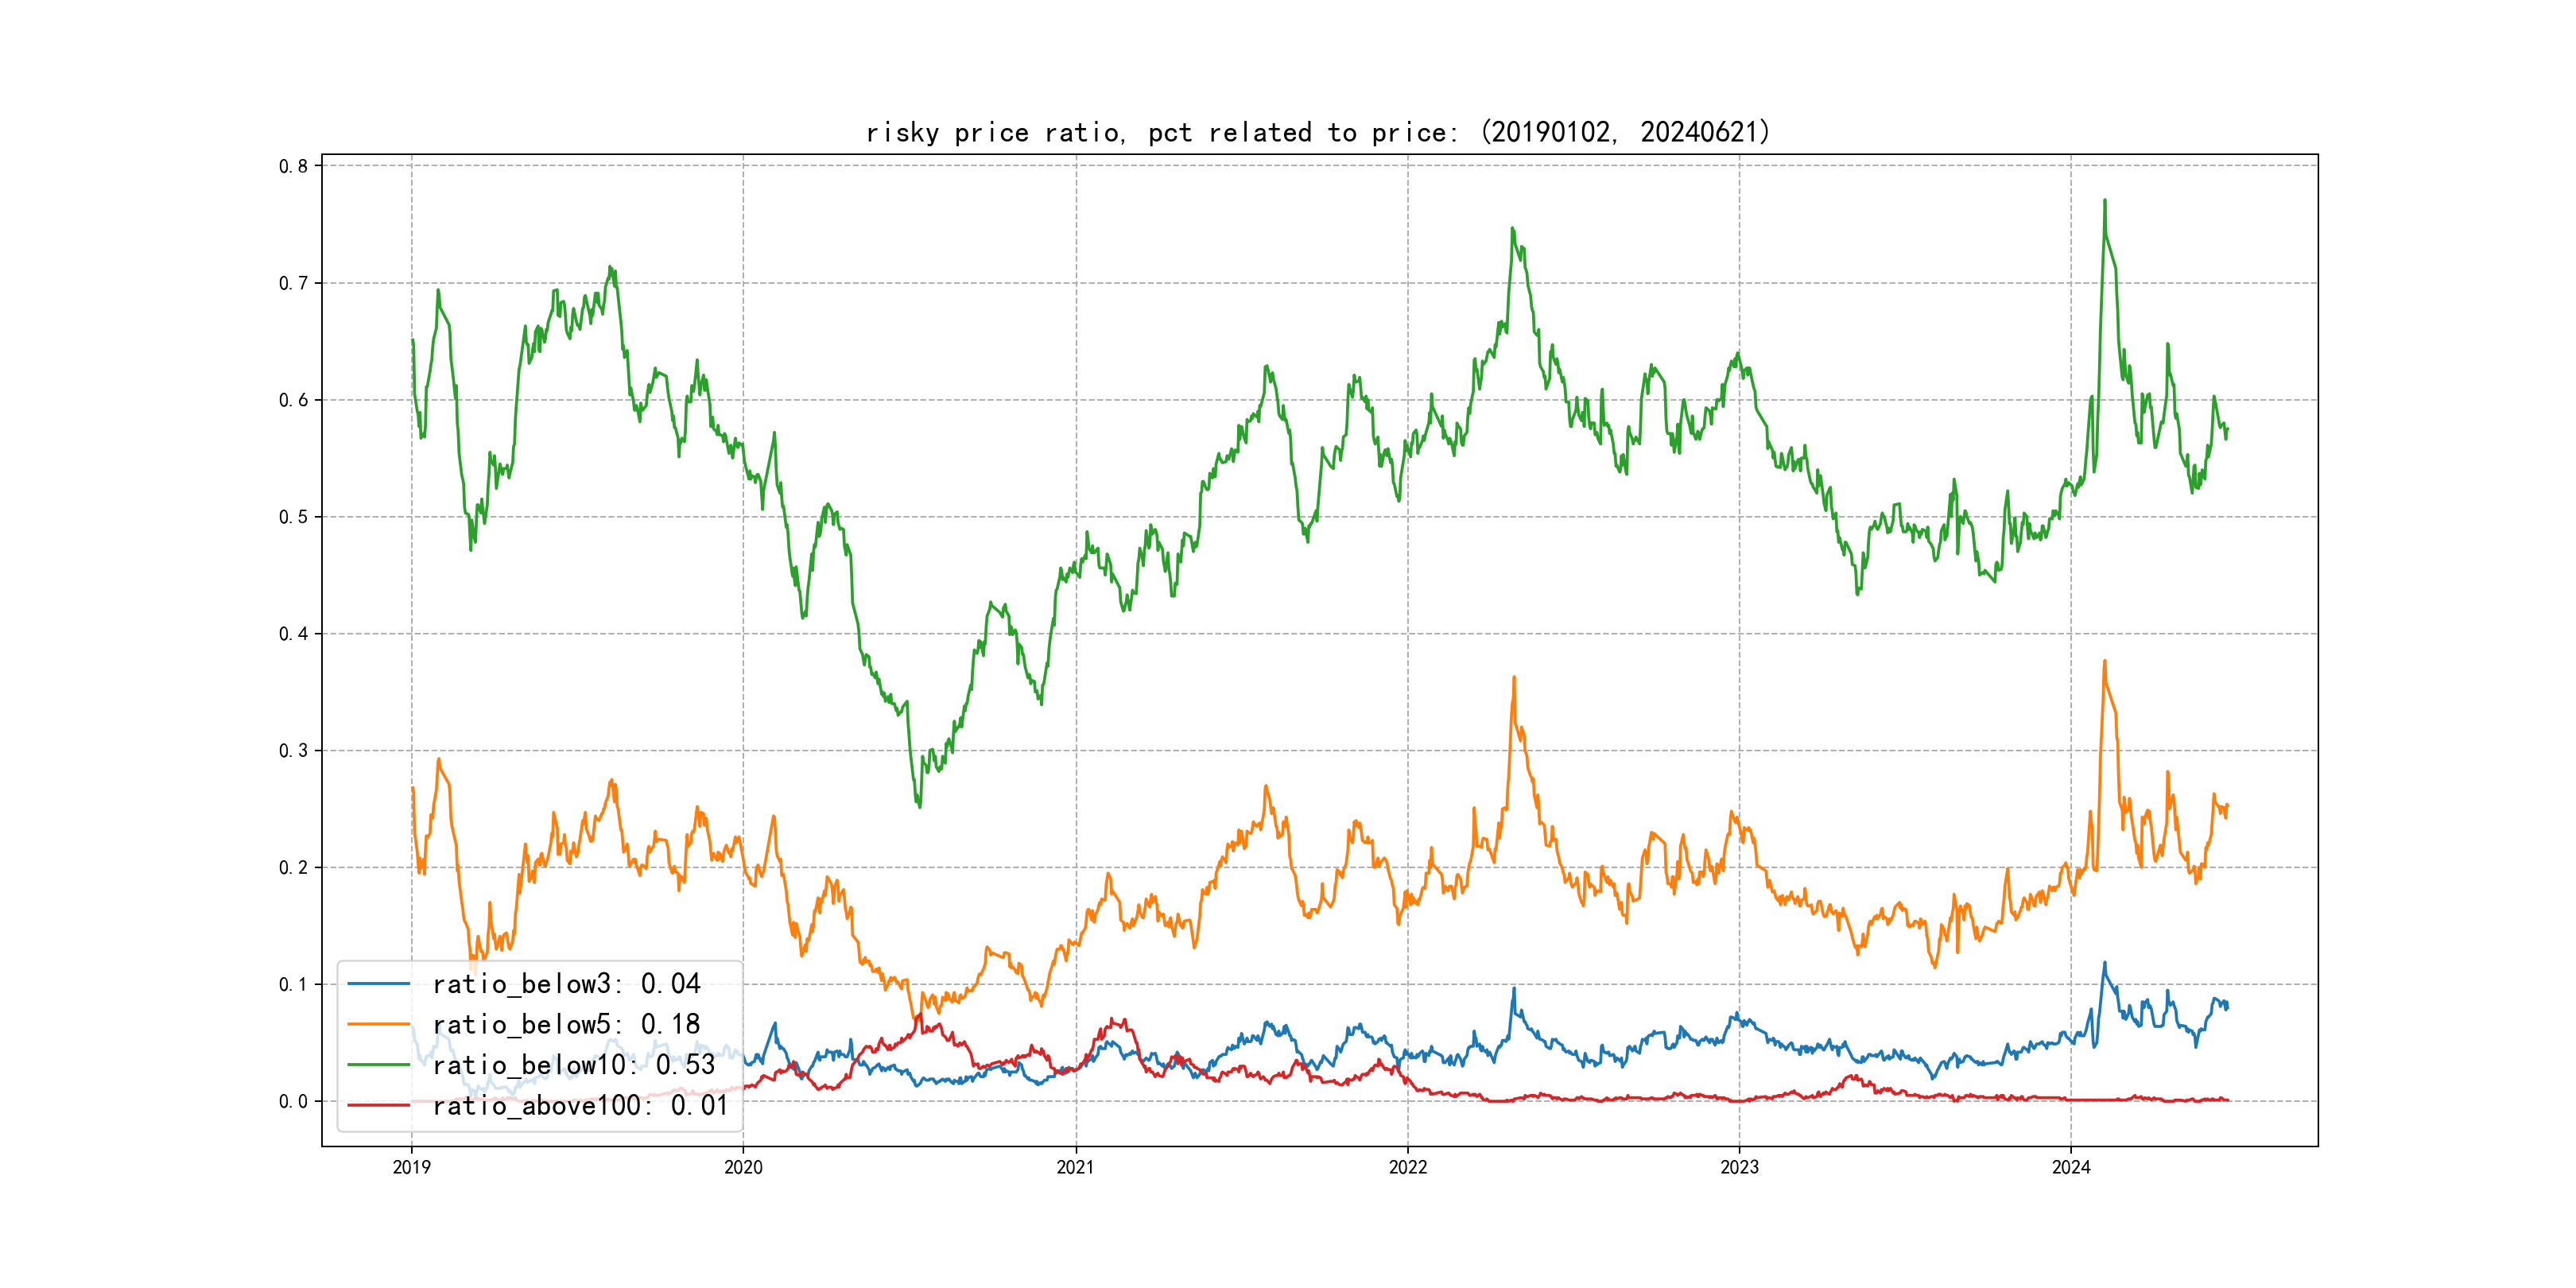The image size is (2576, 1288).
Task: Click the blue ratio_below3 legend line swatch
Action: pyautogui.click(x=378, y=984)
